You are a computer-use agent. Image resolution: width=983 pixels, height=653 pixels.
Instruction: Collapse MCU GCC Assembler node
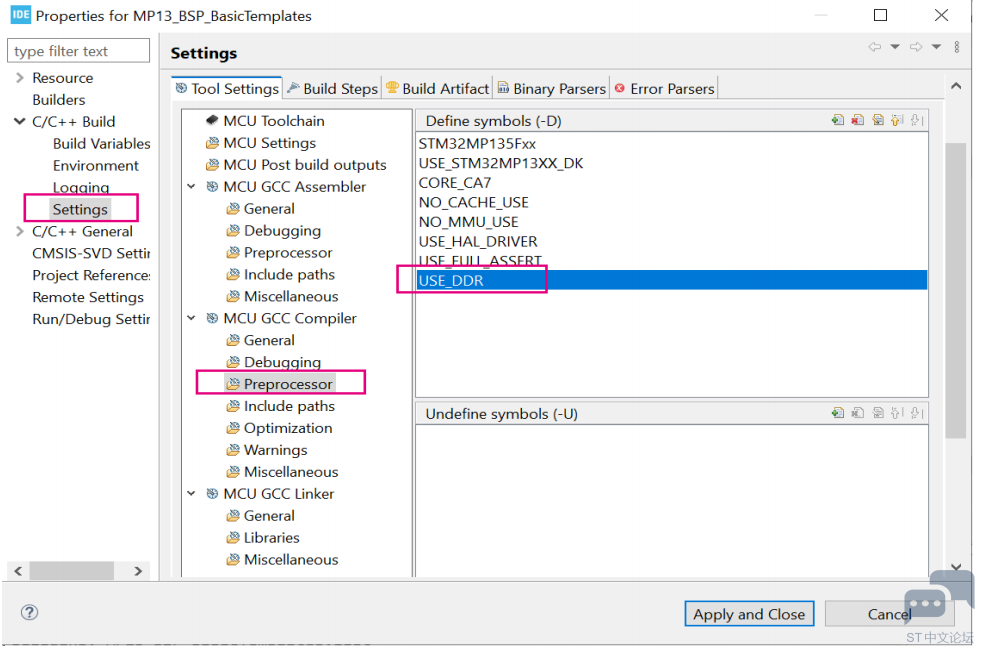click(x=192, y=187)
